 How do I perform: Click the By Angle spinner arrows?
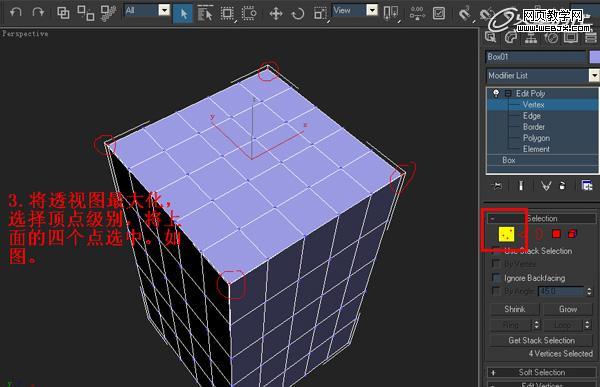pyautogui.click(x=589, y=291)
